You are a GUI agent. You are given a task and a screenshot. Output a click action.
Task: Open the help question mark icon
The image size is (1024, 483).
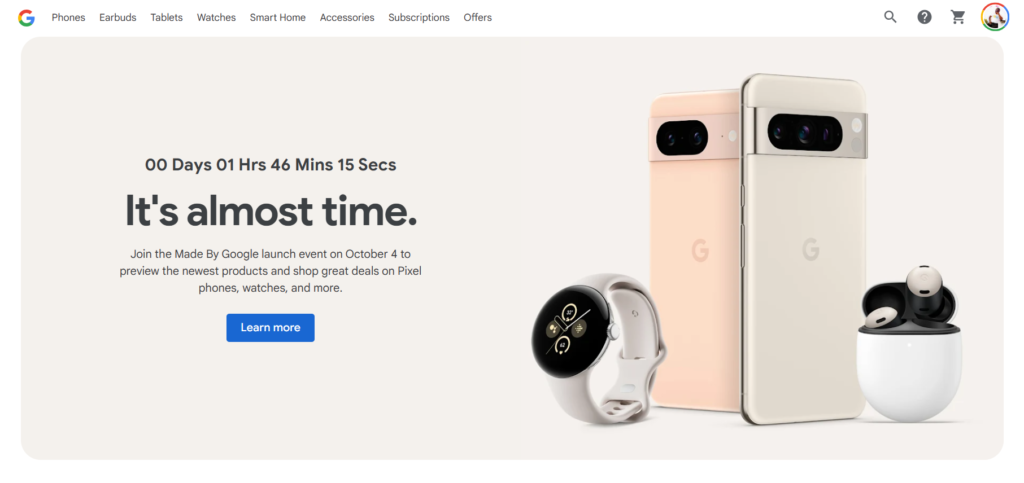click(924, 17)
